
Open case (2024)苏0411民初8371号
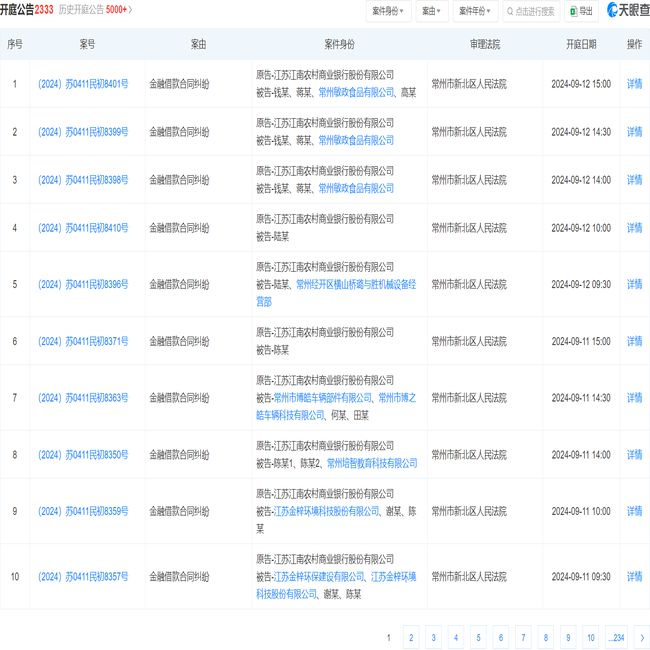click(83, 342)
